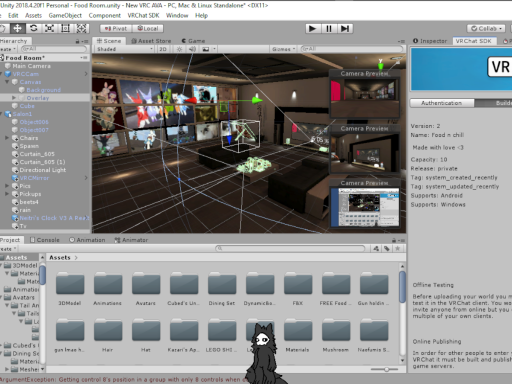The image size is (512, 384).
Task: Expand the Pickups object in Hierarchy
Action: click(x=7, y=194)
